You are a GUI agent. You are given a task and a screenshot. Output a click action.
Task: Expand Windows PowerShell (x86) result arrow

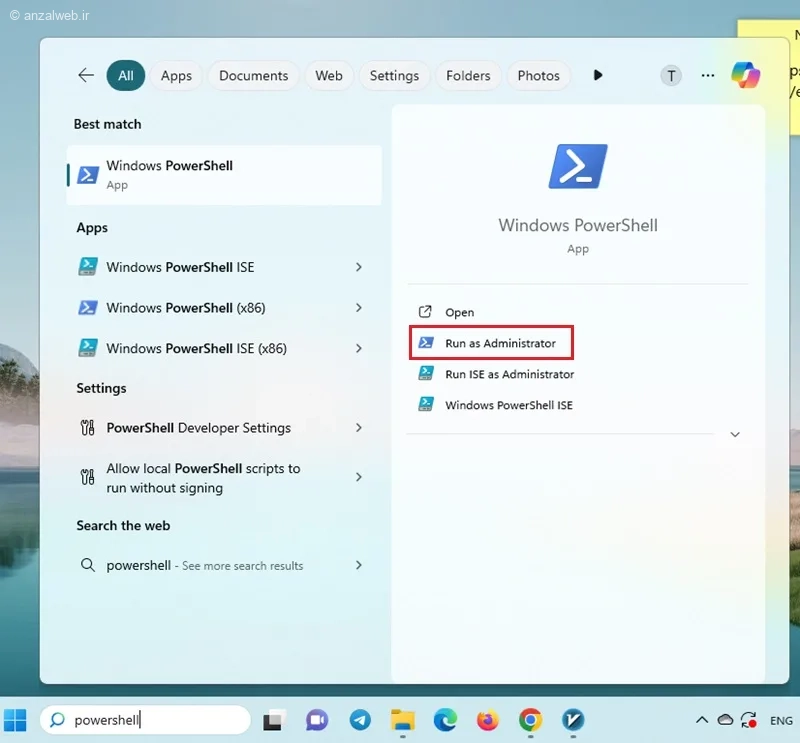coord(359,308)
